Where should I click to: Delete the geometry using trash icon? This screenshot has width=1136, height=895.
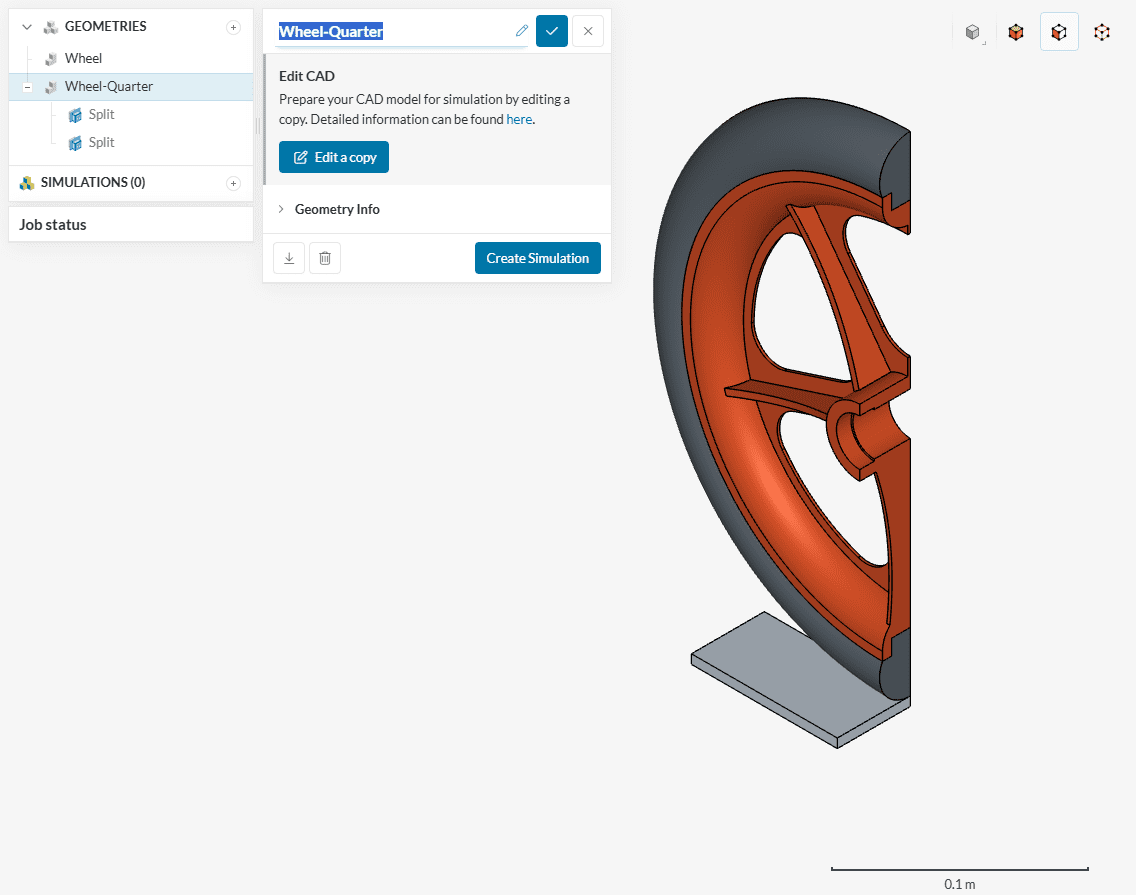click(x=325, y=258)
